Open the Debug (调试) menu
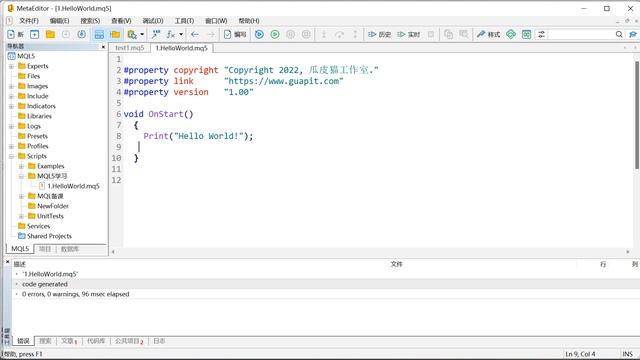640x360 pixels. point(153,21)
